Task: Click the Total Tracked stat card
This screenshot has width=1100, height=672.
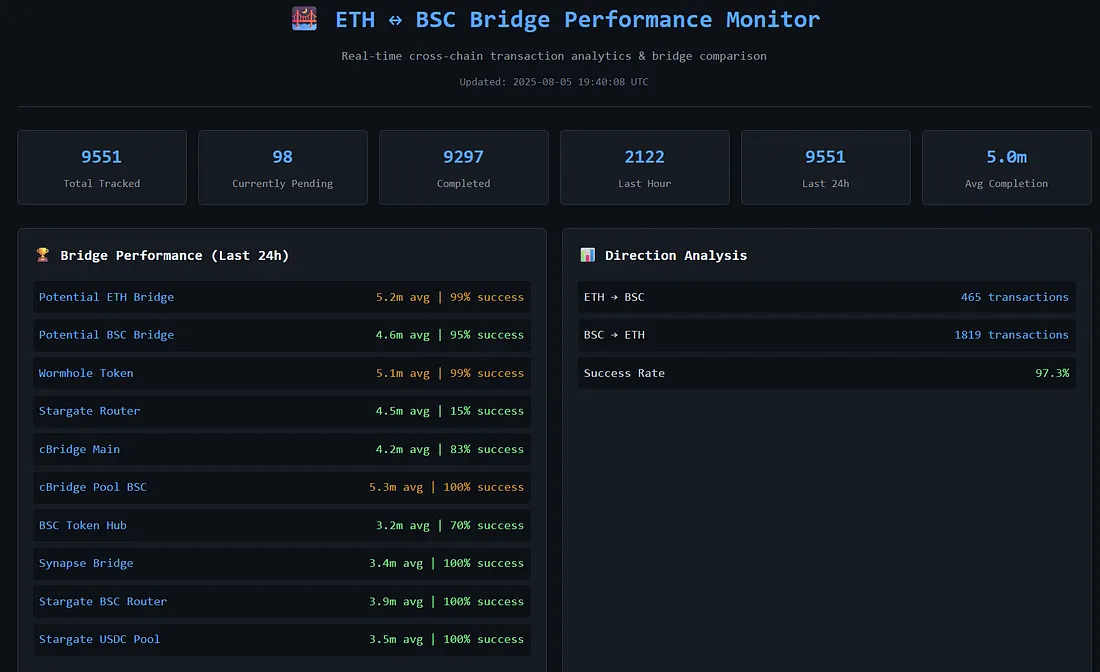Action: [102, 167]
